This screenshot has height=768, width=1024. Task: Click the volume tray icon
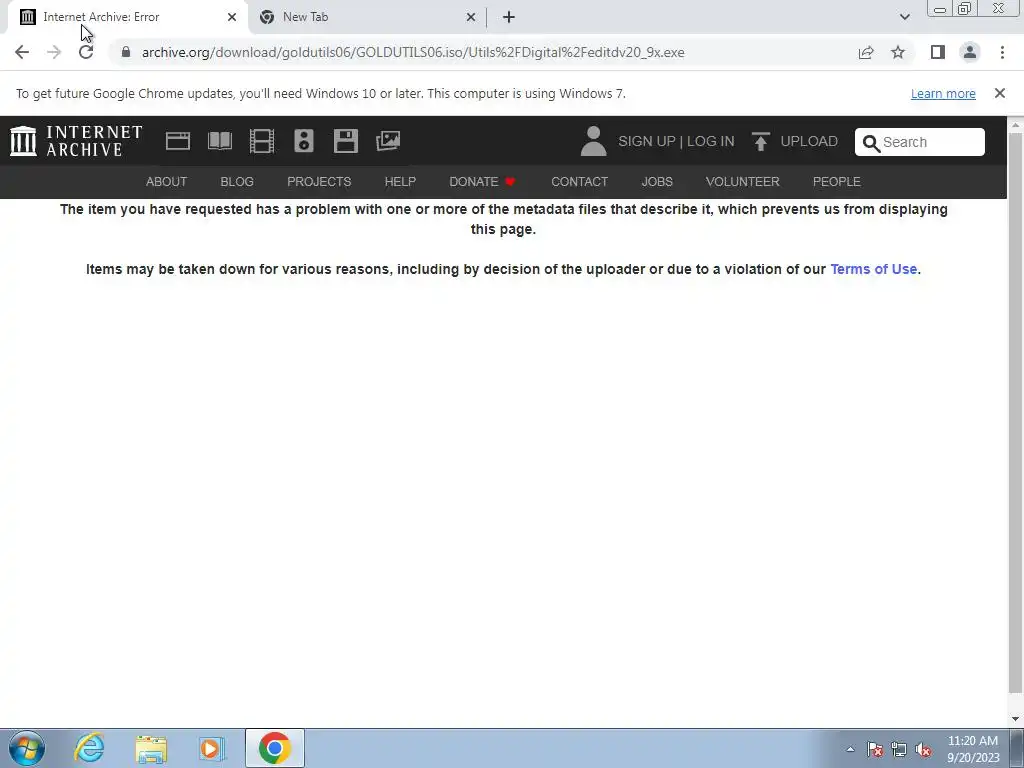pos(923,749)
